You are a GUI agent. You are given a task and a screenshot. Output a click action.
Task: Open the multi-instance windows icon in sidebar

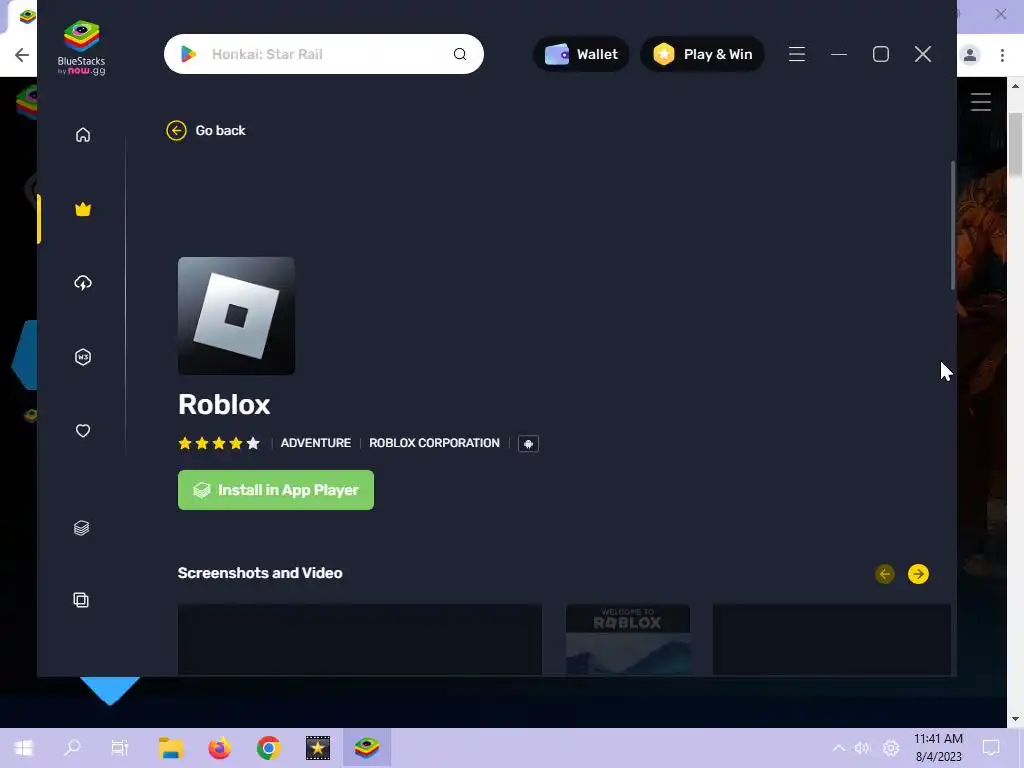coord(81,600)
